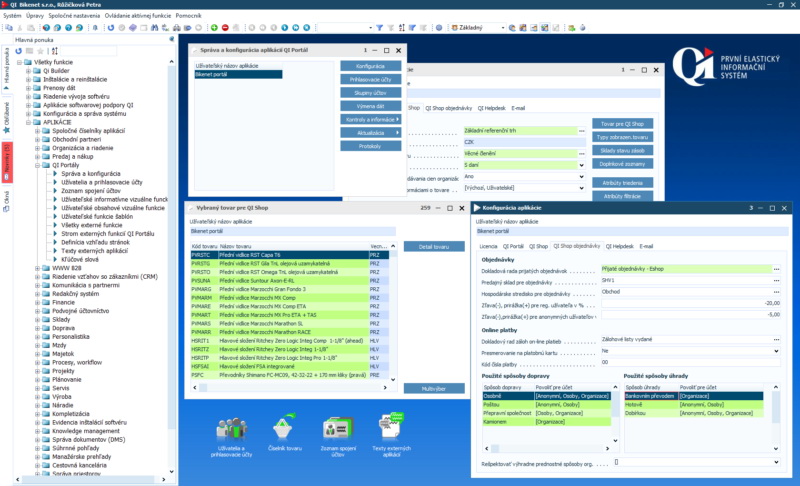Click the blue funnel filter icon
Screen dimensions: 800x486
379,28
